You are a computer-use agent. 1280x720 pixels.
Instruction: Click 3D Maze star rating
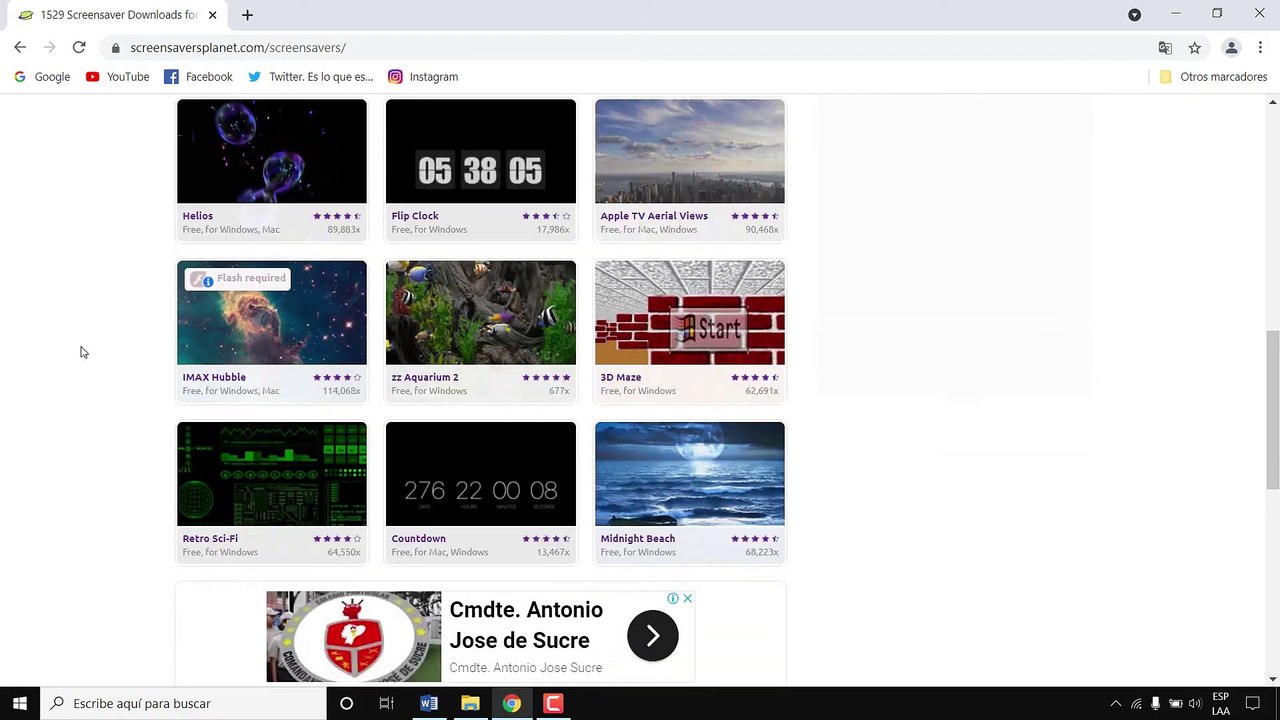pyautogui.click(x=755, y=378)
